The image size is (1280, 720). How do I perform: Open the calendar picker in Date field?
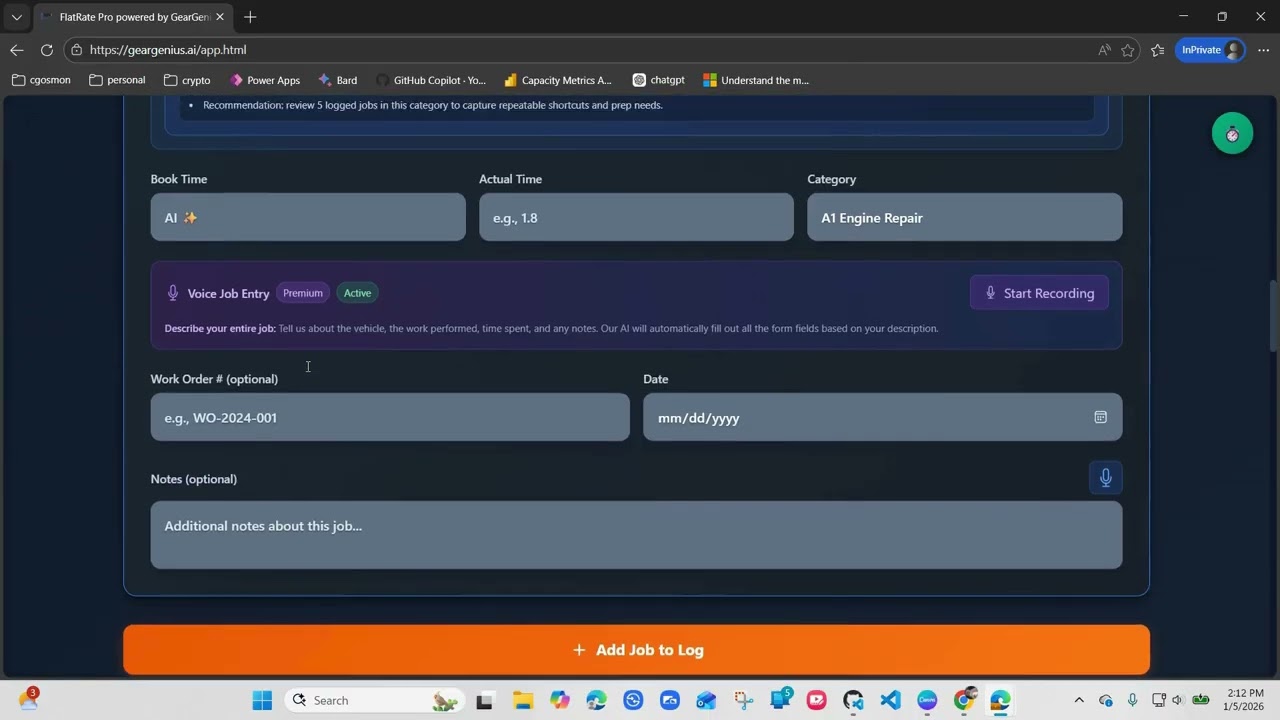click(x=1100, y=417)
